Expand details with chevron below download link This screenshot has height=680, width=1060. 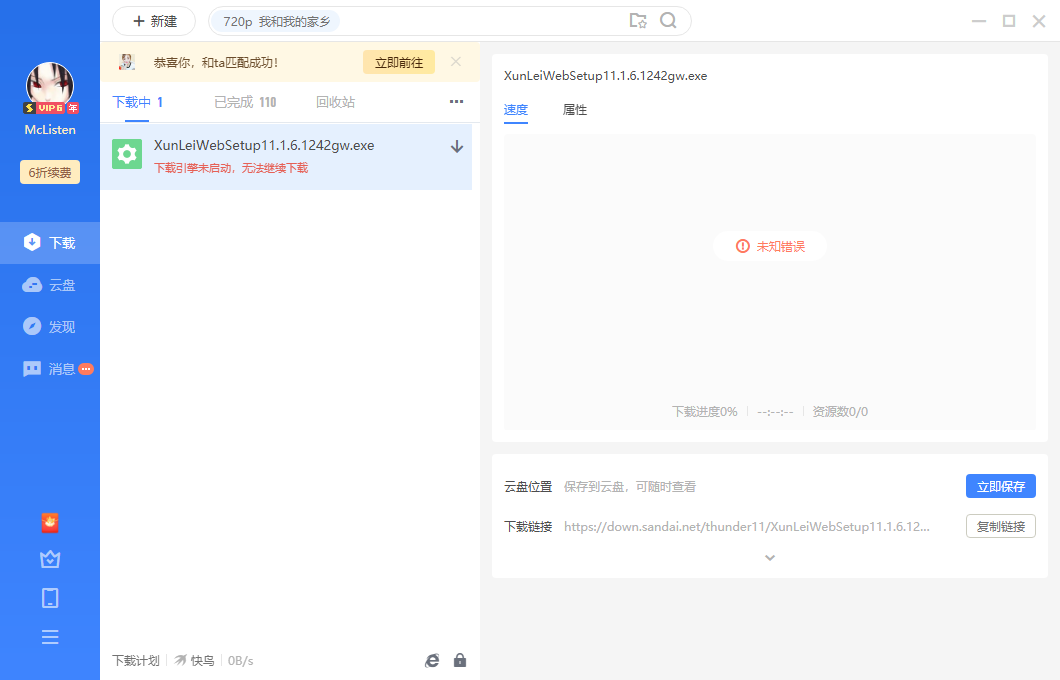769,558
